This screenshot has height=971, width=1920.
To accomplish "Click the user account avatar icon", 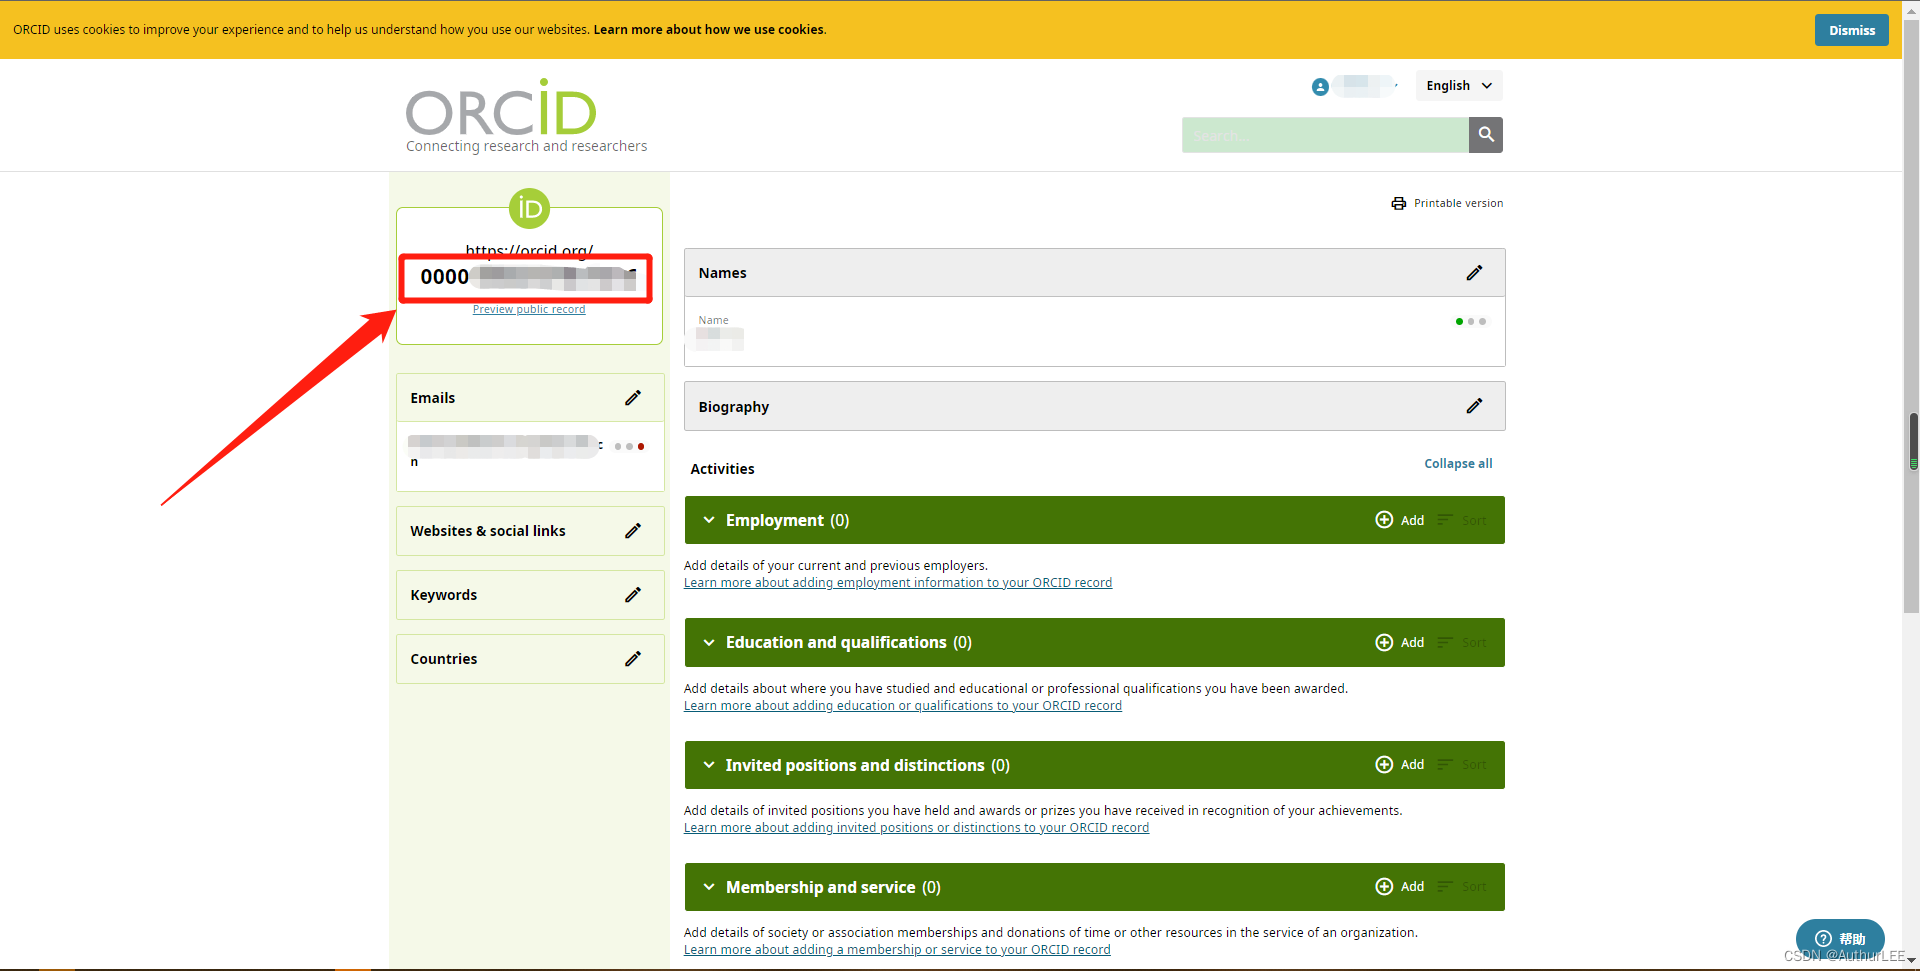I will point(1320,87).
